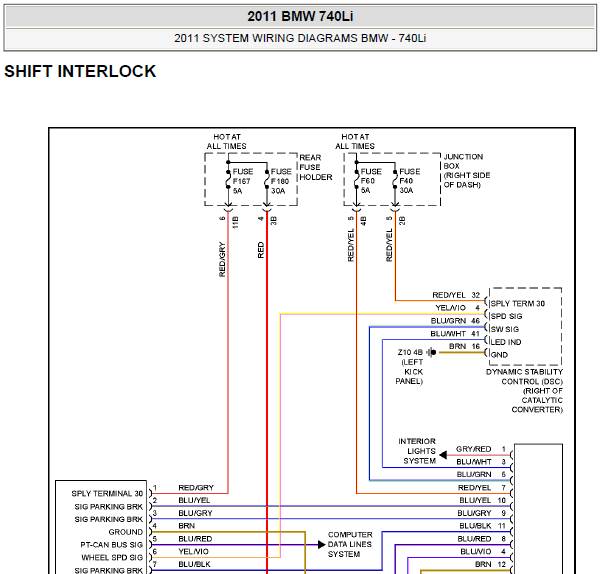Viewport: 603px width, 574px height.
Task: Click the pin 5 'BLU/RED' wire label
Action: (195, 539)
